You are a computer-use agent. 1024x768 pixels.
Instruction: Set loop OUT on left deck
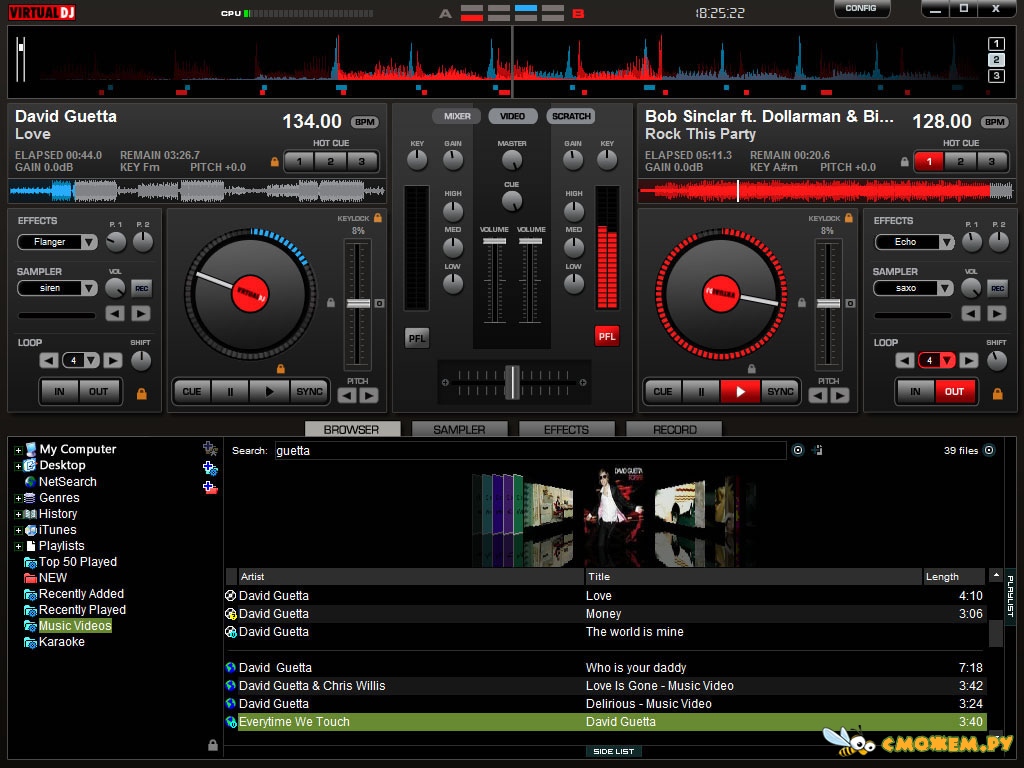[x=99, y=392]
